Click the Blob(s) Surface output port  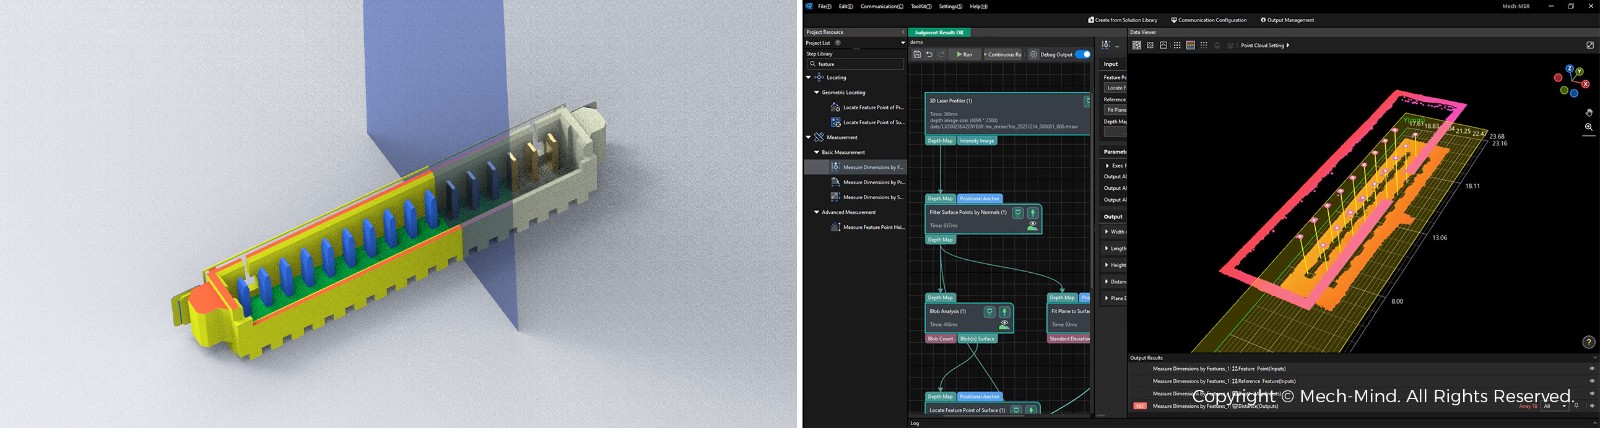pos(978,339)
